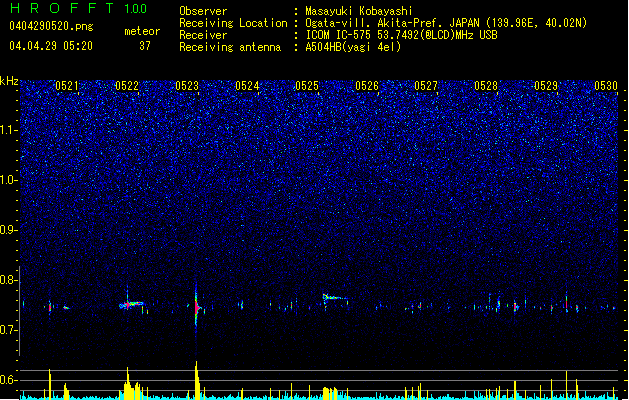Click the 0.9 kHz axis label
629x400 pixels.
[x=9, y=230]
